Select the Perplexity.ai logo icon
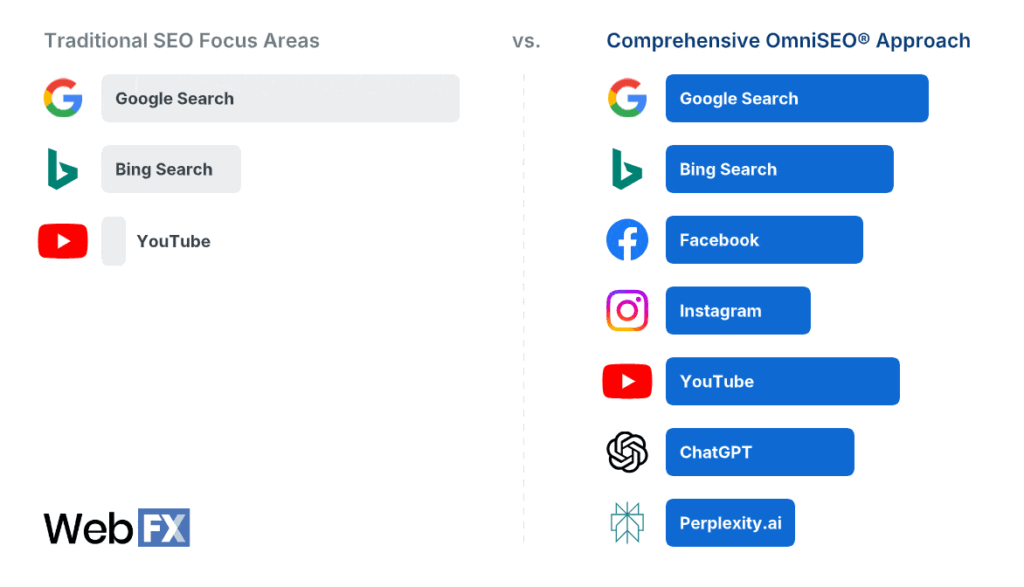This screenshot has width=1024, height=587. tap(627, 523)
